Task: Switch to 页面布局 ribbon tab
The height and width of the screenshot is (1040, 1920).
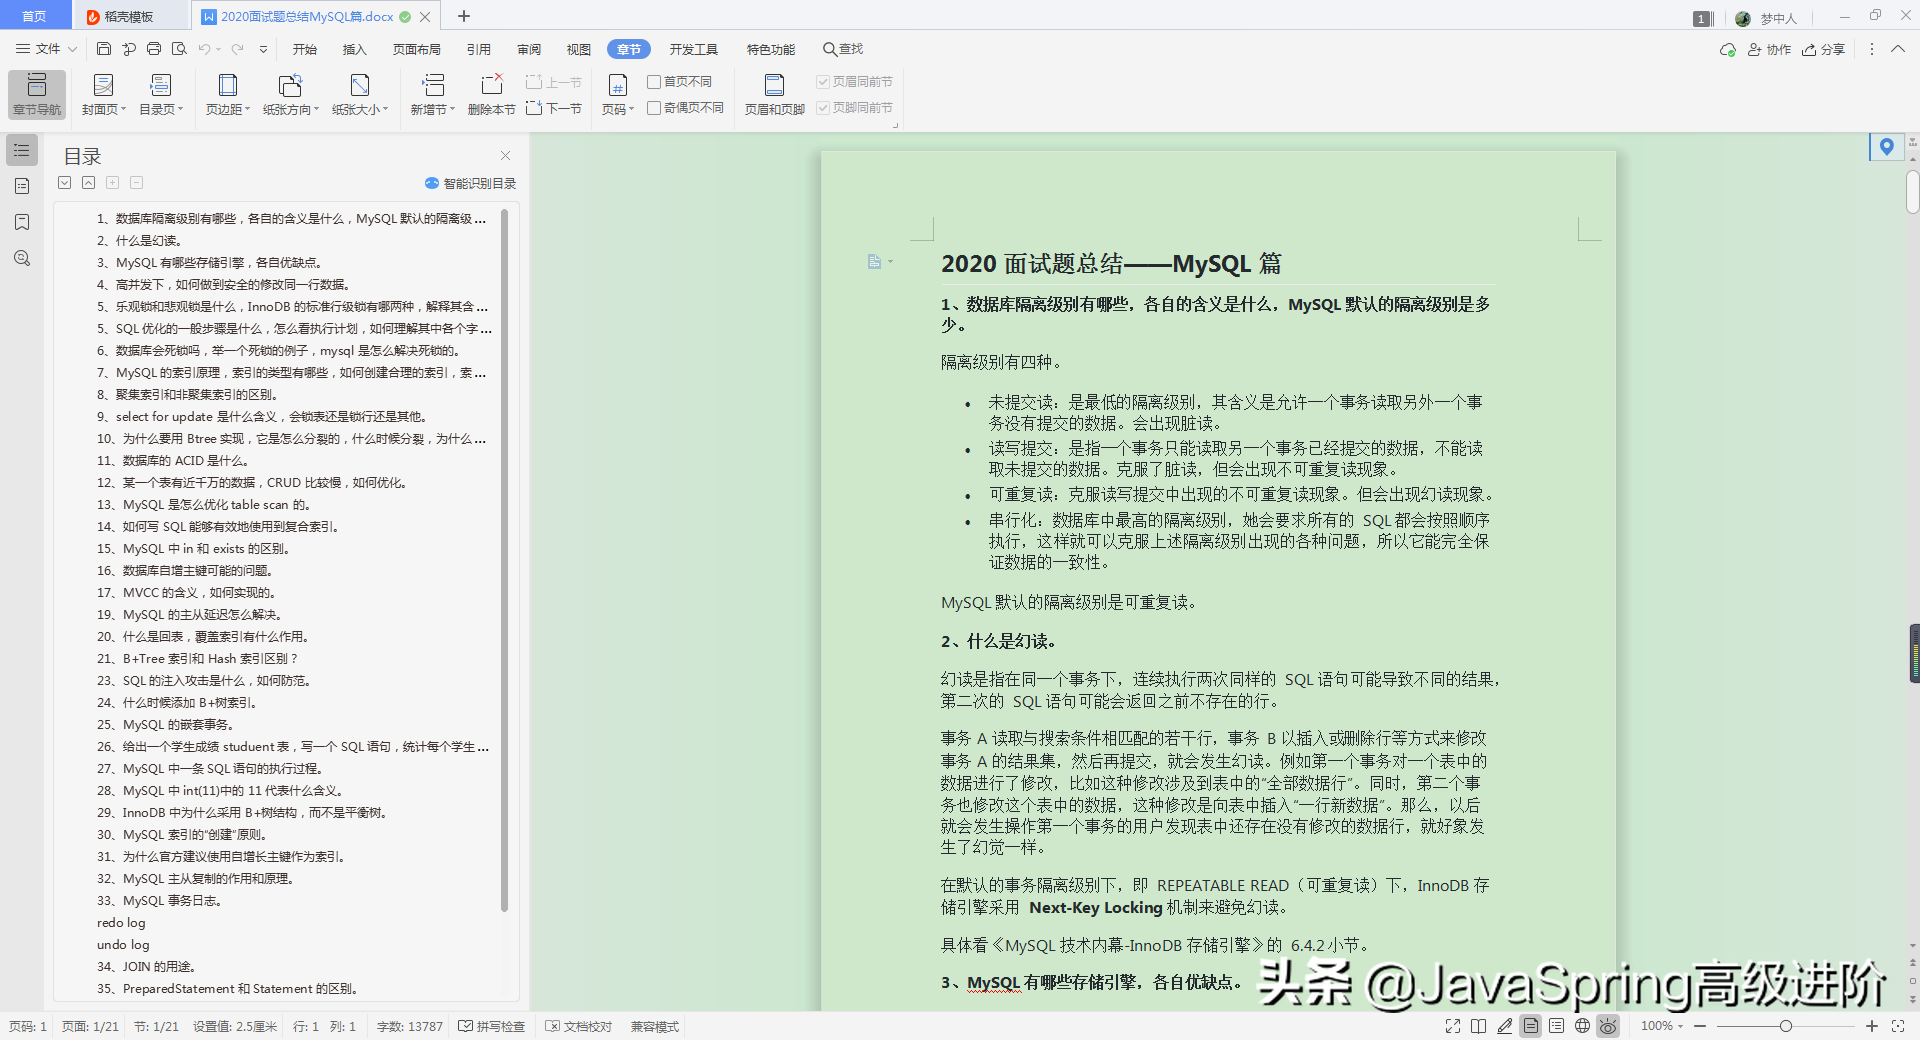Action: point(417,49)
